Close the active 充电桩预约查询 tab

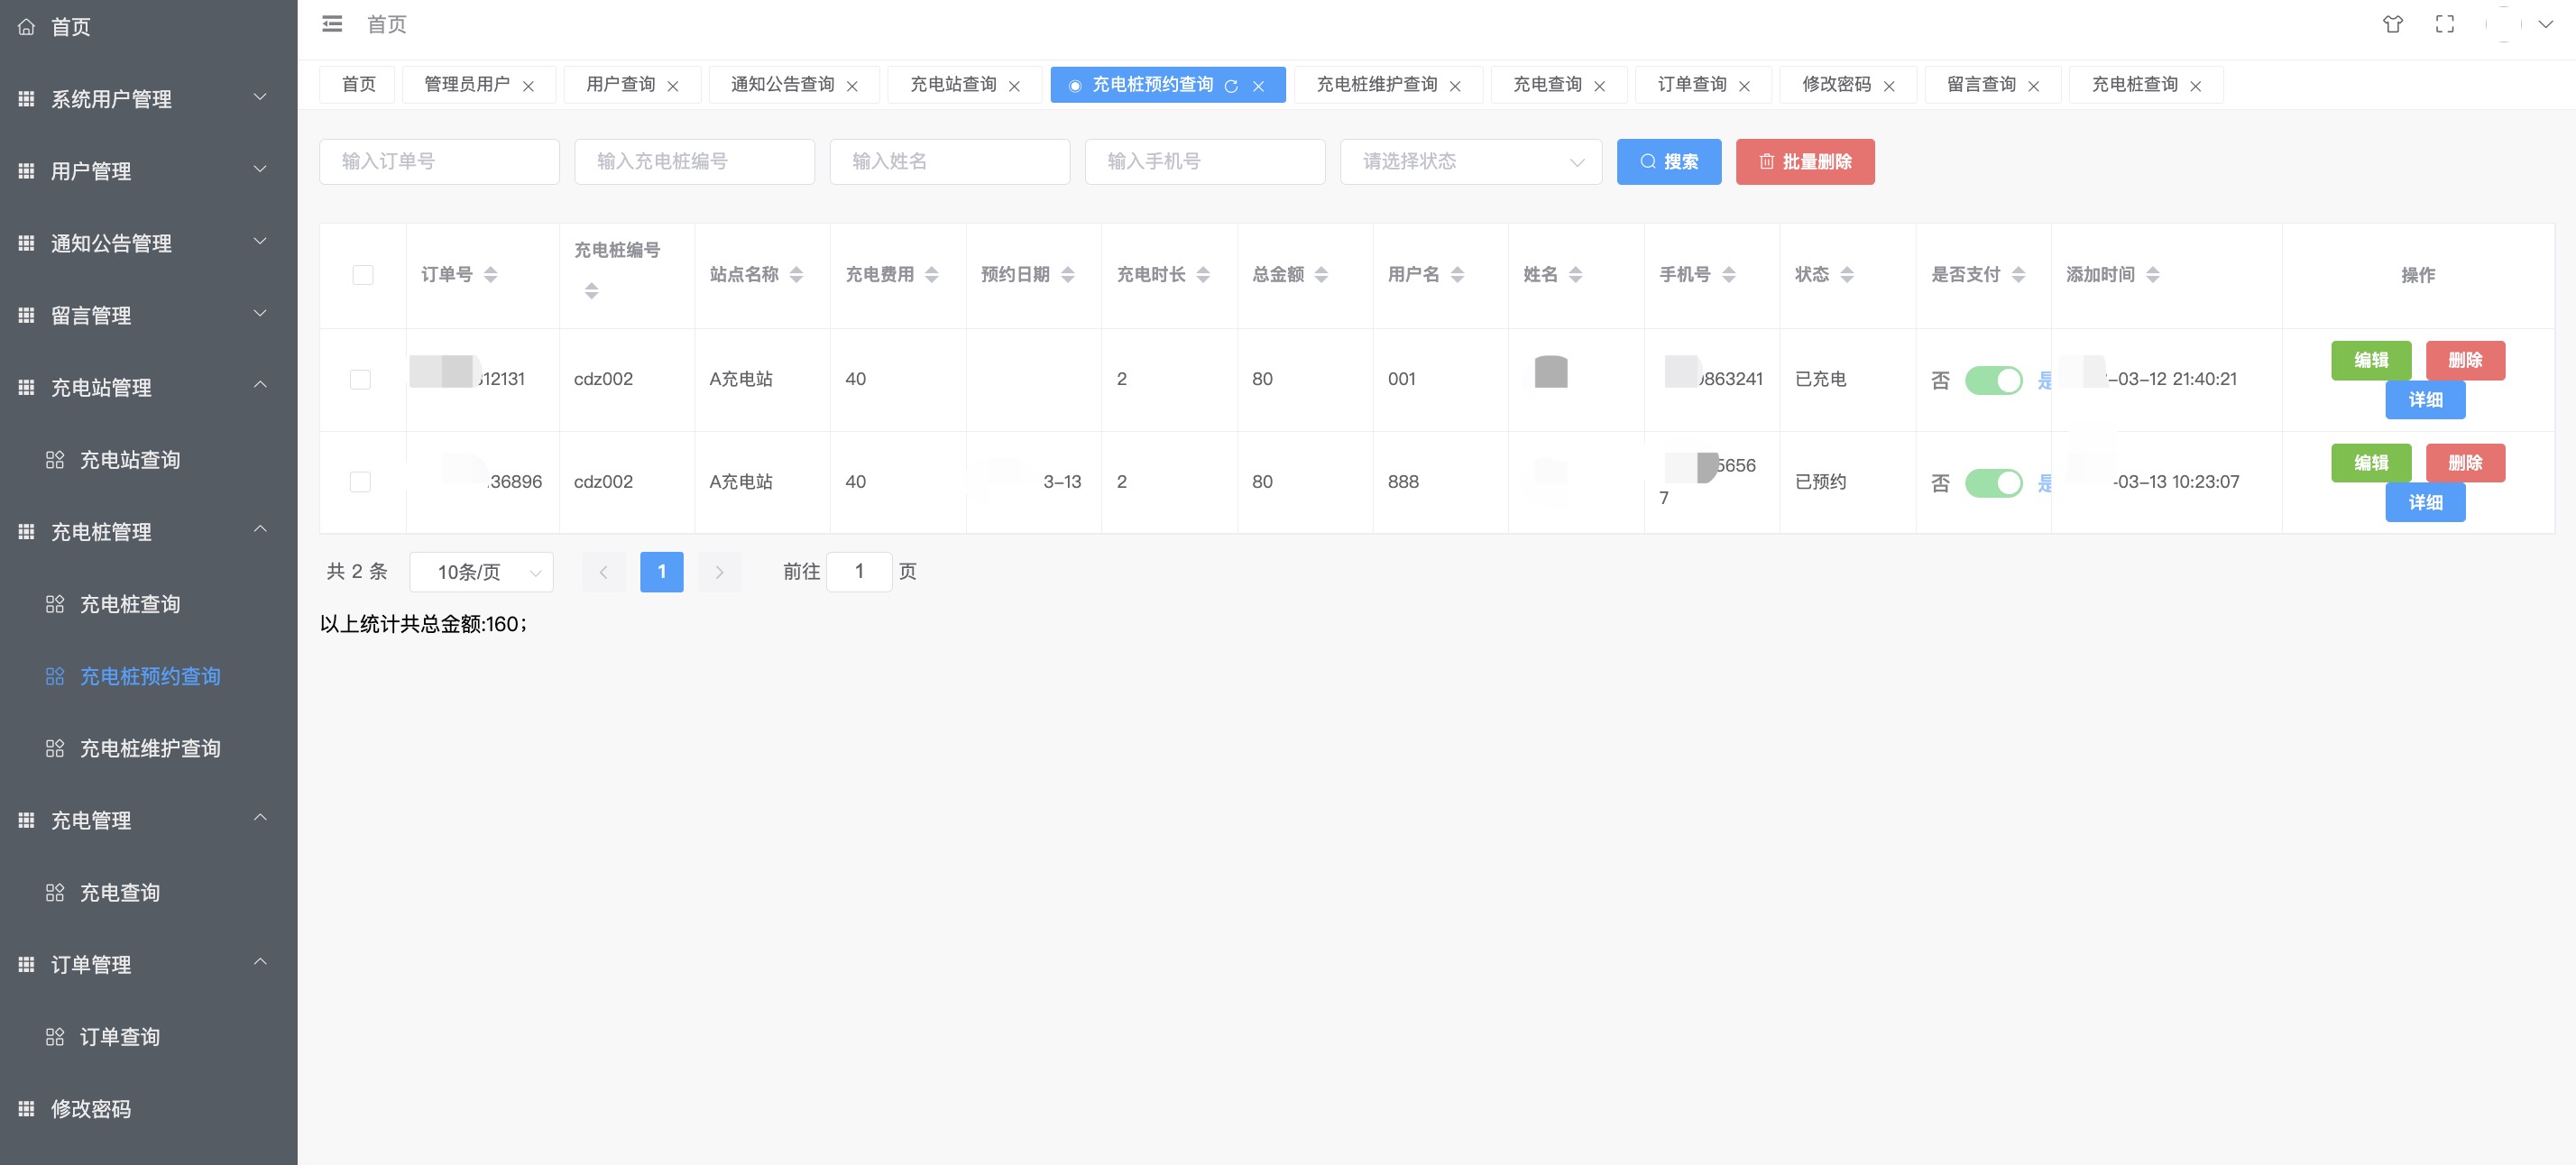pos(1258,86)
